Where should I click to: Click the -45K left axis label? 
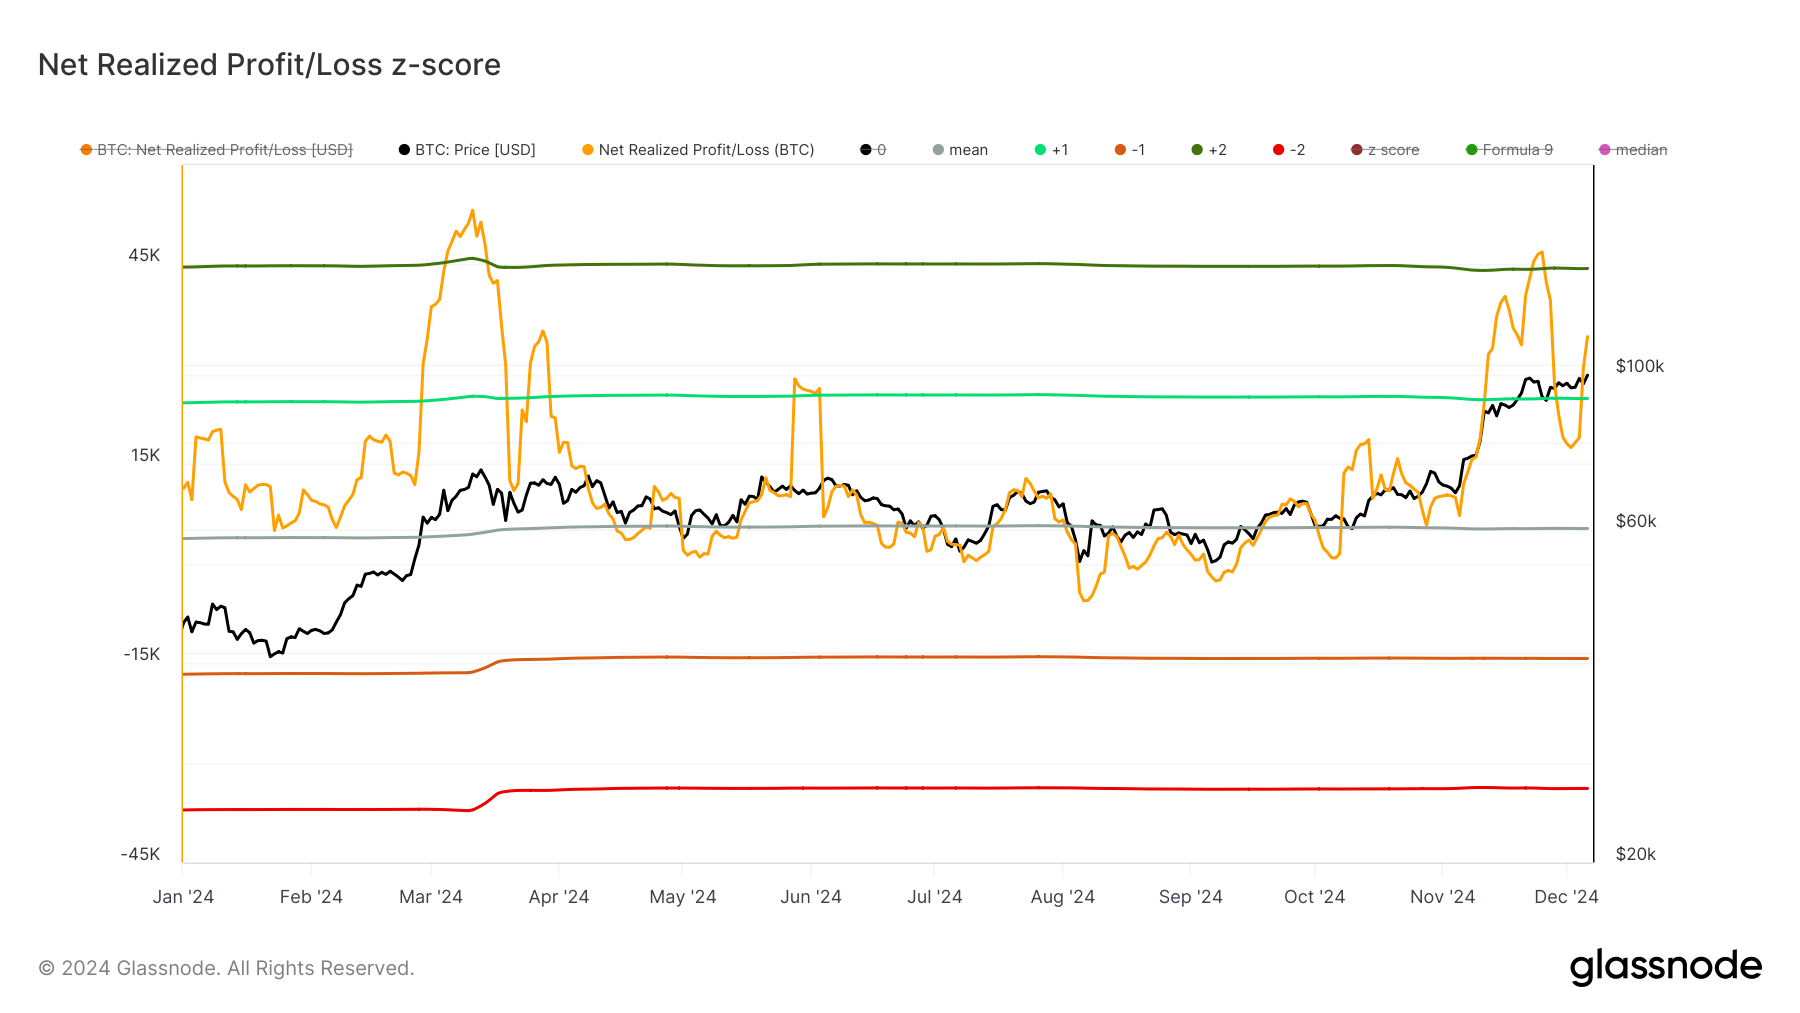141,854
